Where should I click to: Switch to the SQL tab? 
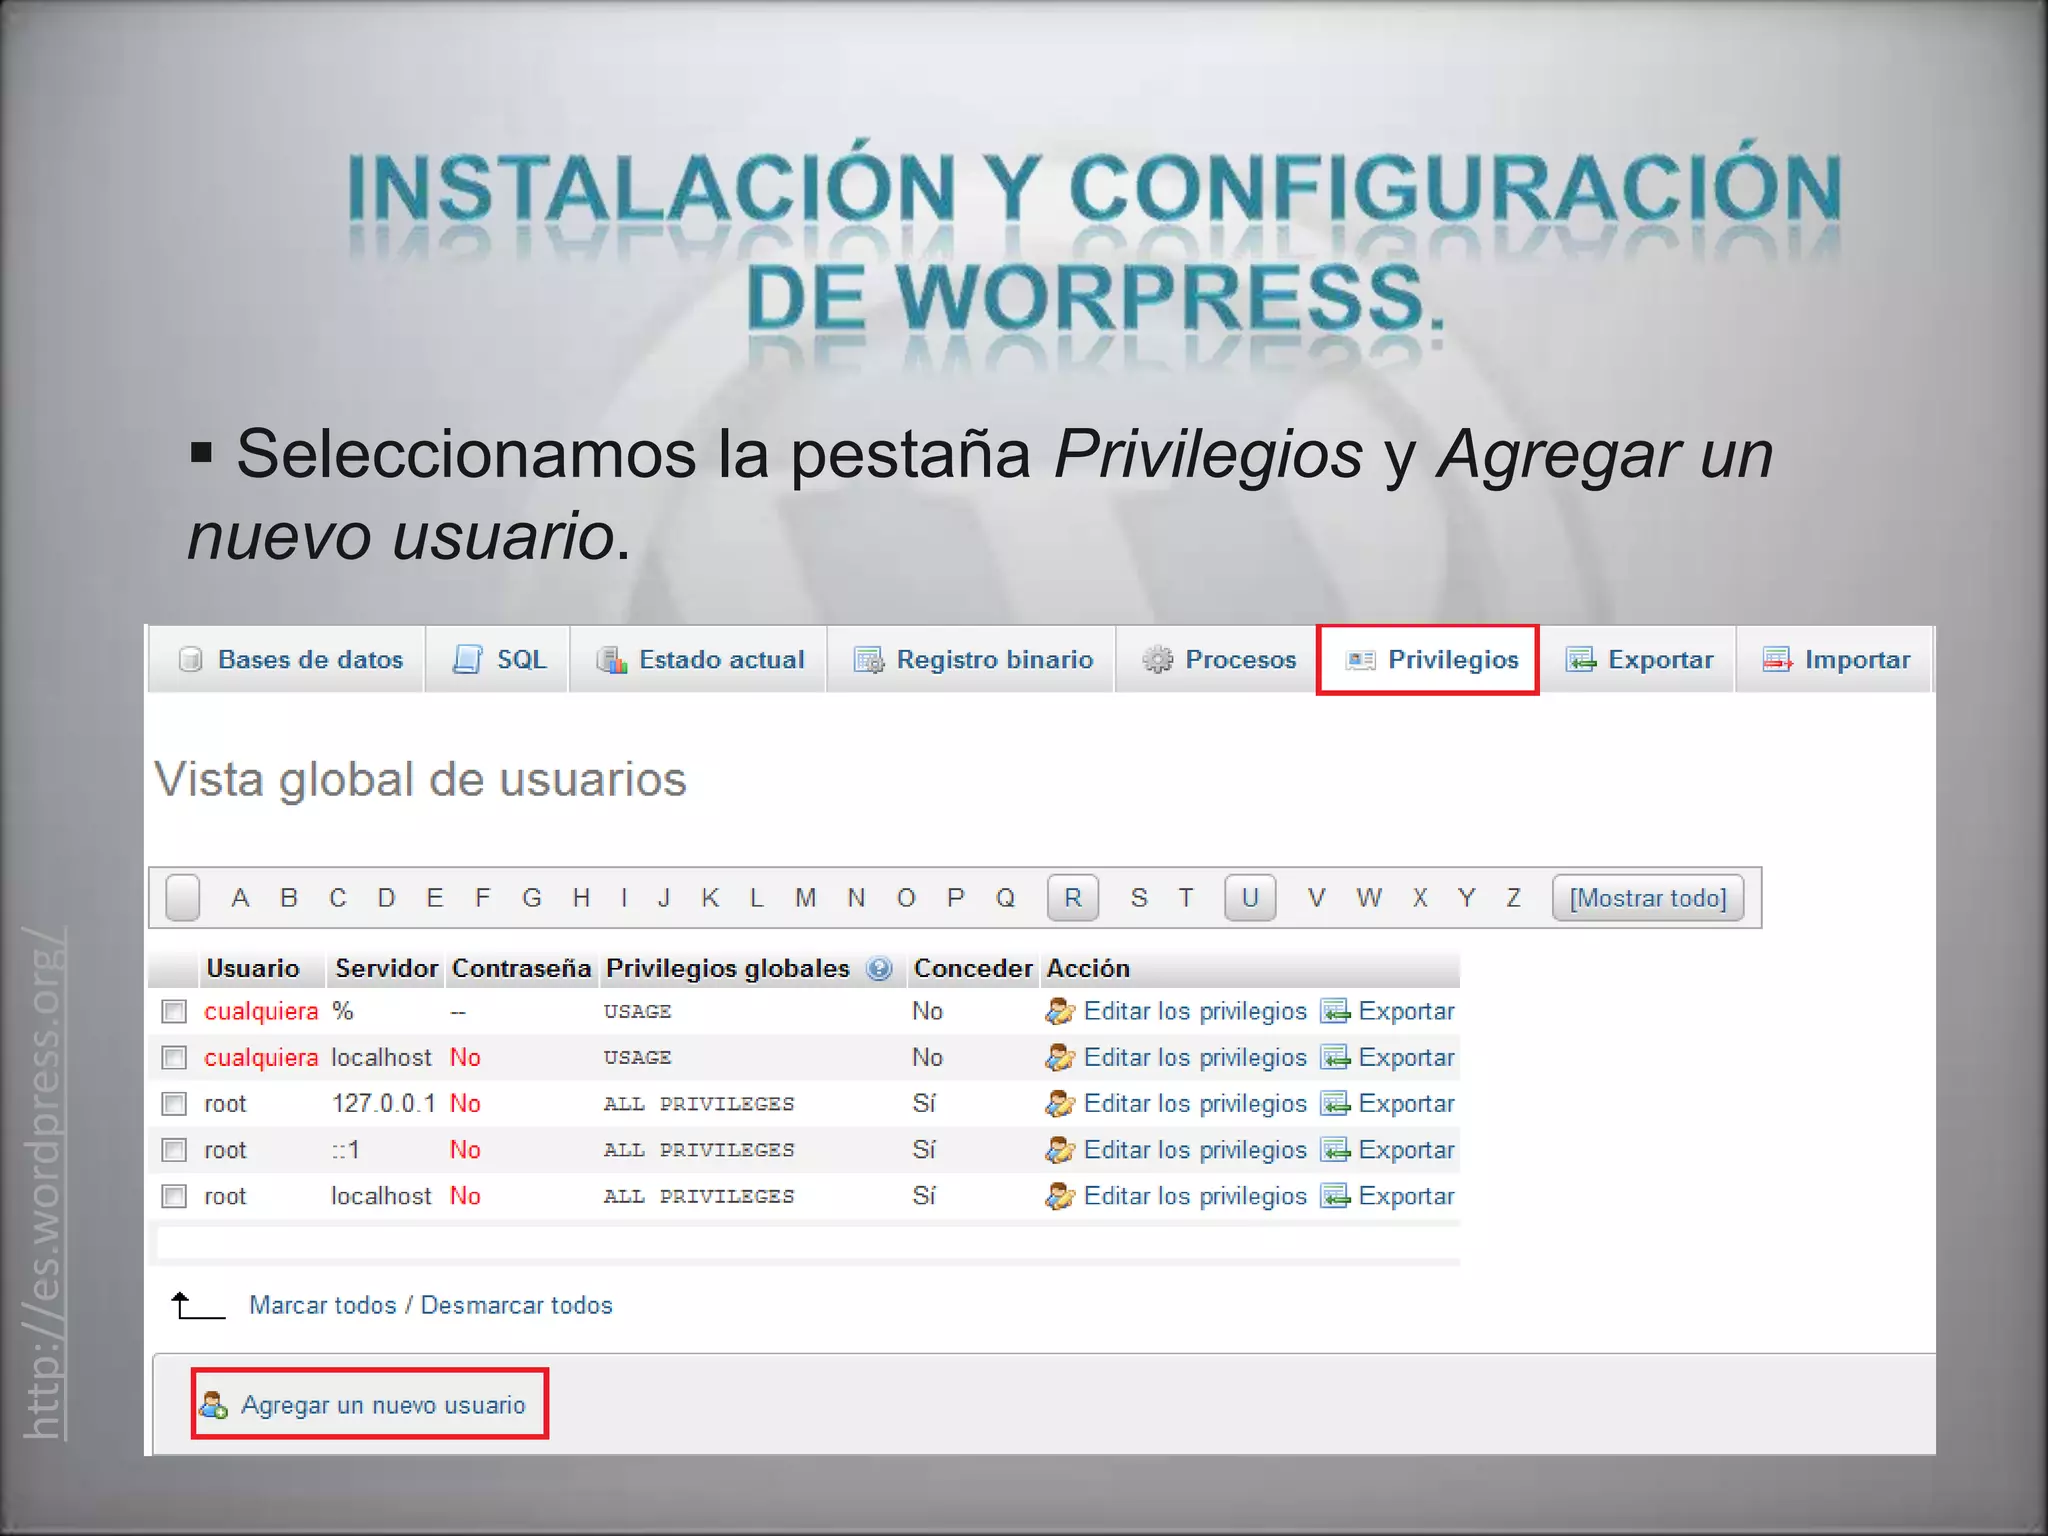point(498,660)
